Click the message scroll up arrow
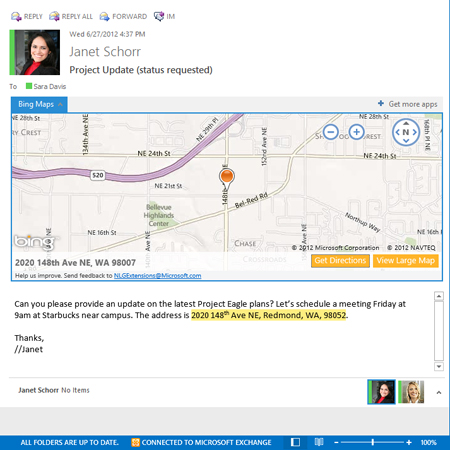This screenshot has height=450, width=450. [439, 296]
